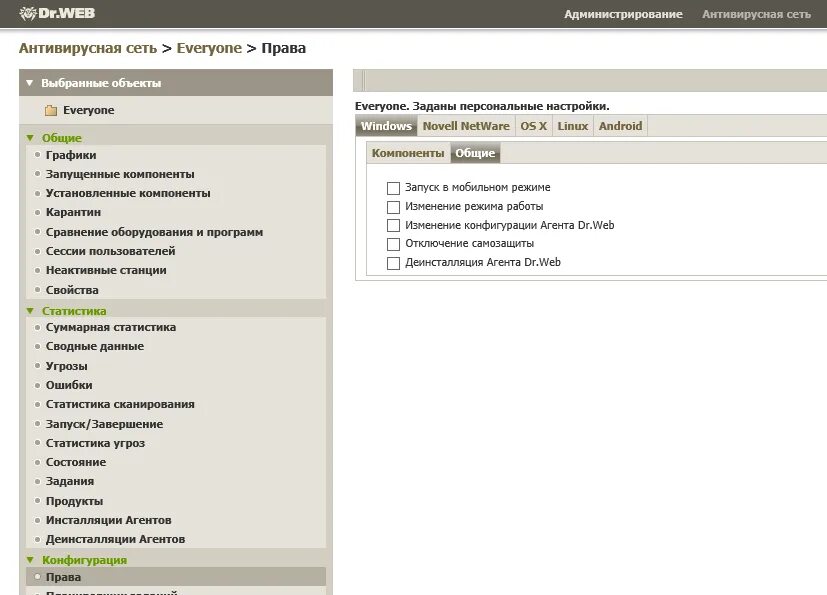
Task: Open the Угрозы report
Action: (66, 366)
